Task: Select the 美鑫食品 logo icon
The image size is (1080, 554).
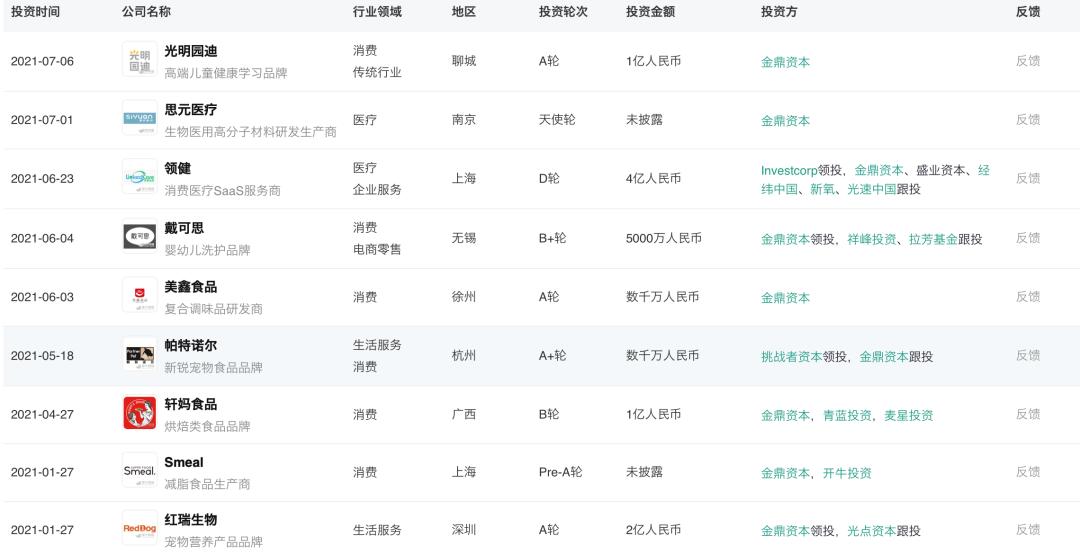Action: click(x=139, y=296)
